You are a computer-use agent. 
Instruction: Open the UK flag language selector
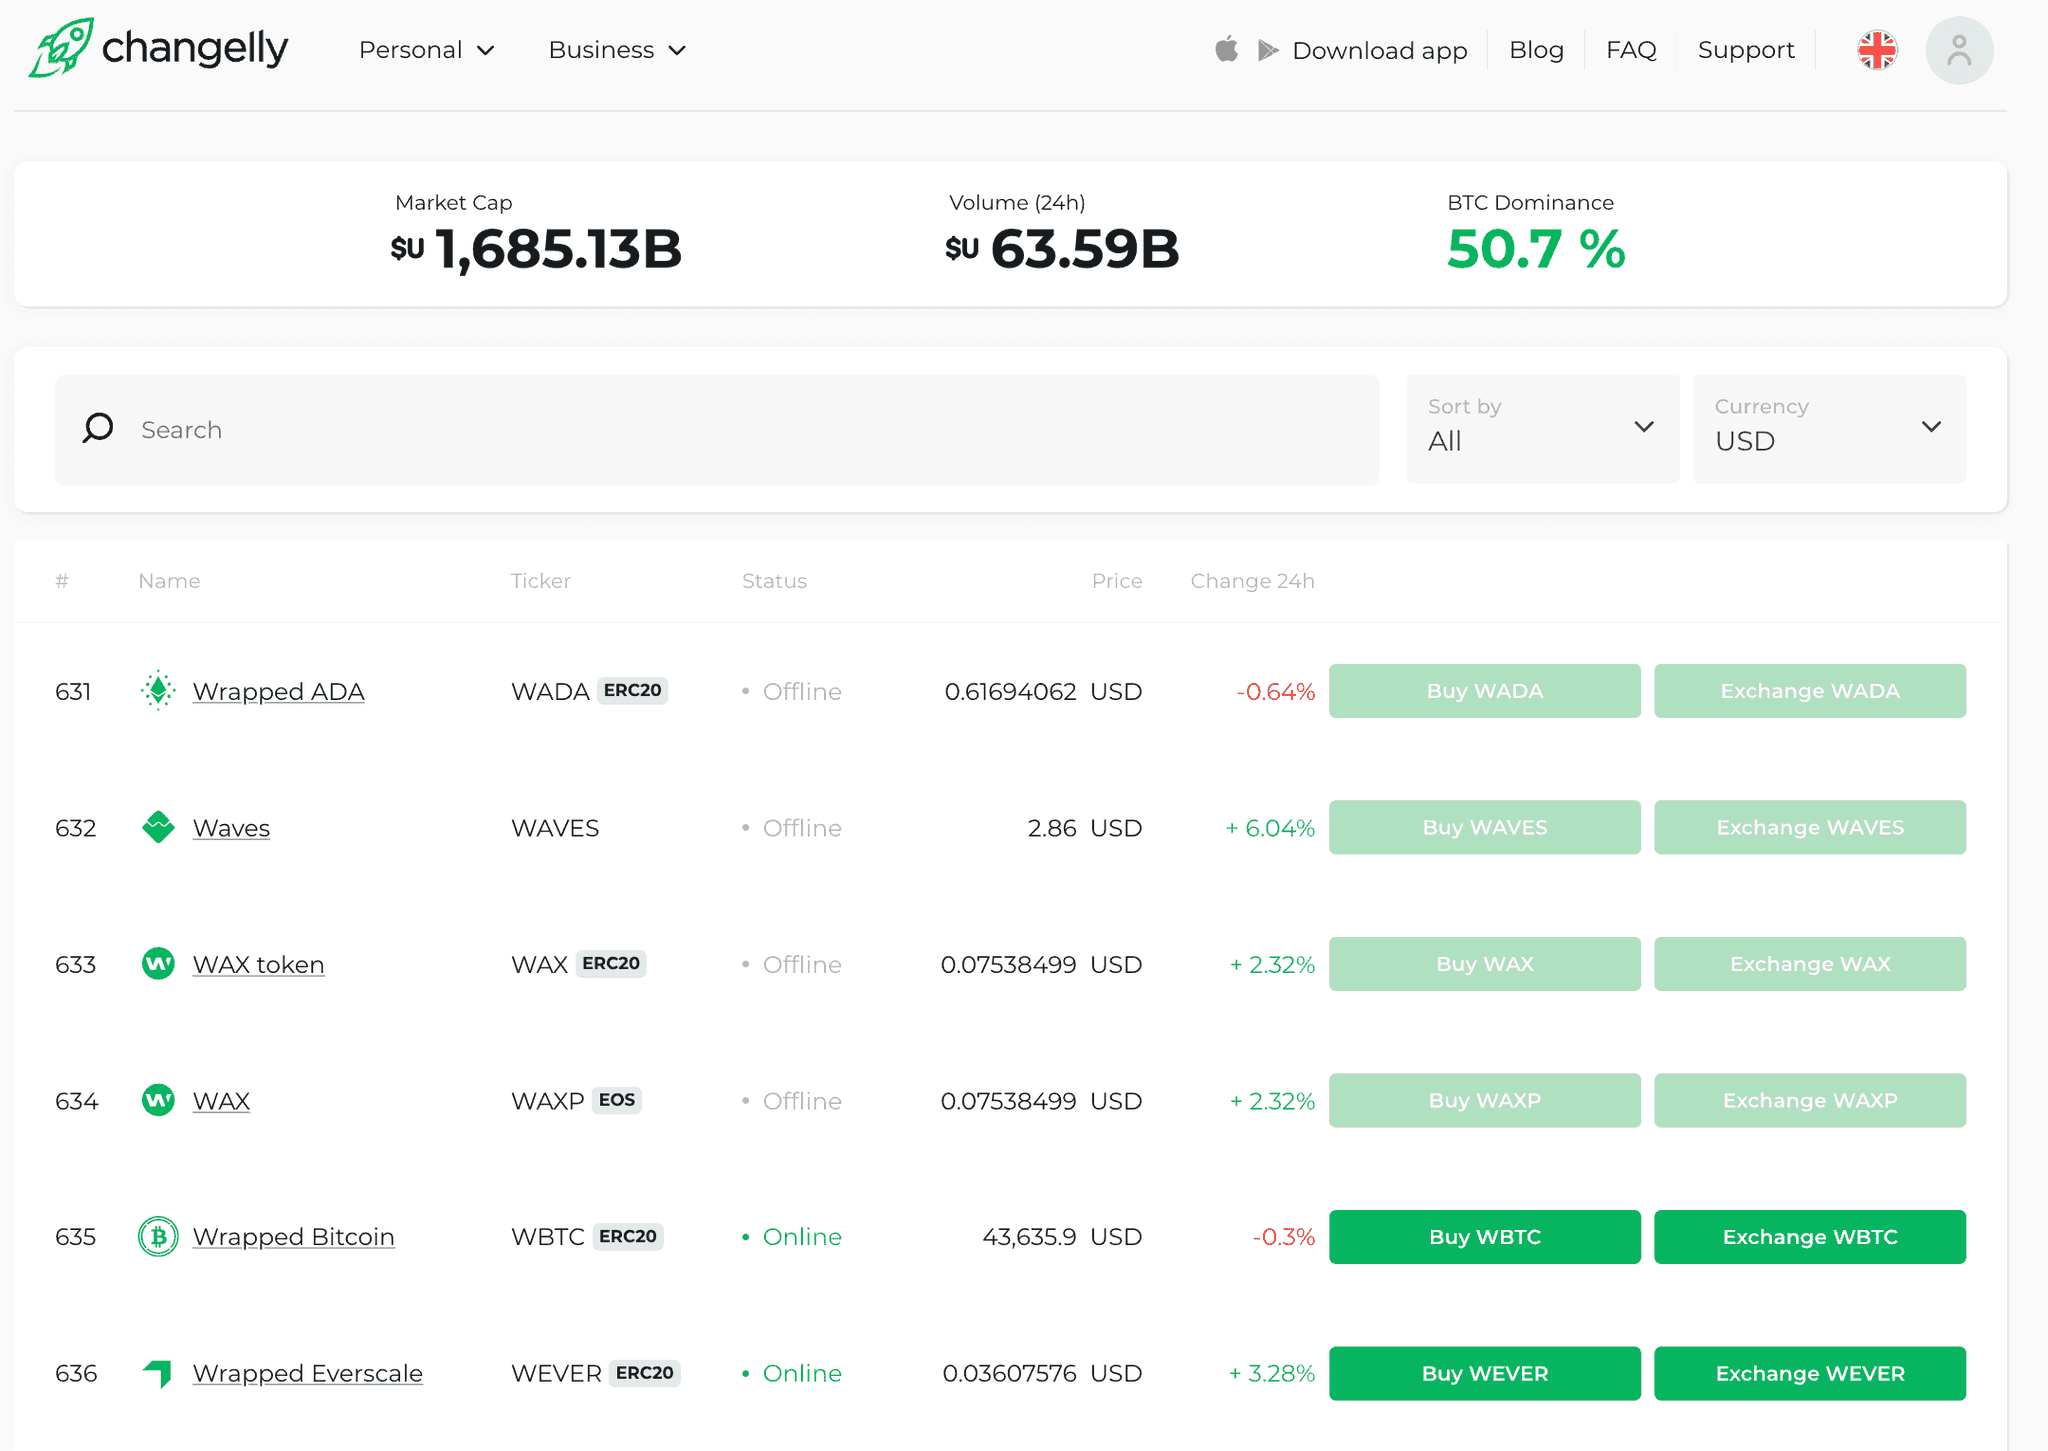click(x=1877, y=49)
